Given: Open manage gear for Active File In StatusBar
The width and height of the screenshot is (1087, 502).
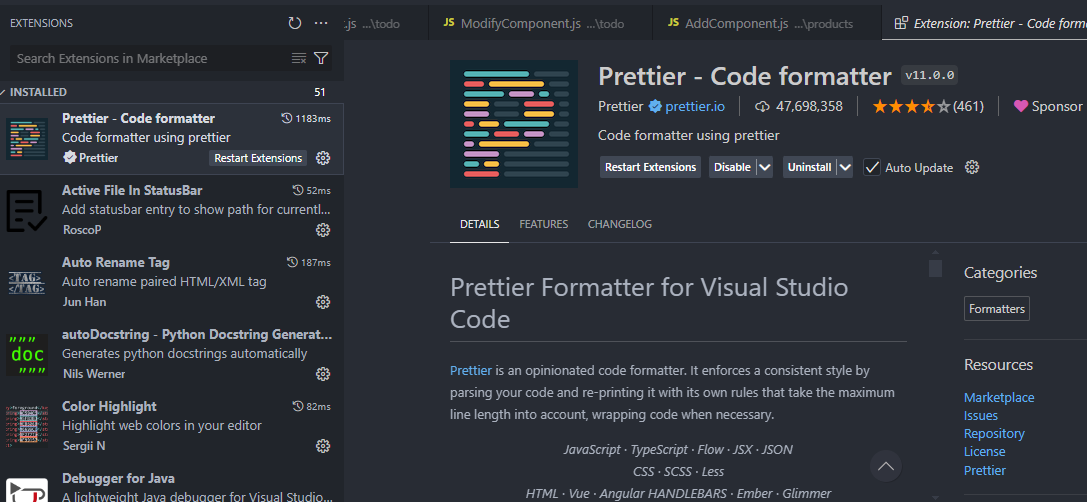Looking at the screenshot, I should 322,230.
